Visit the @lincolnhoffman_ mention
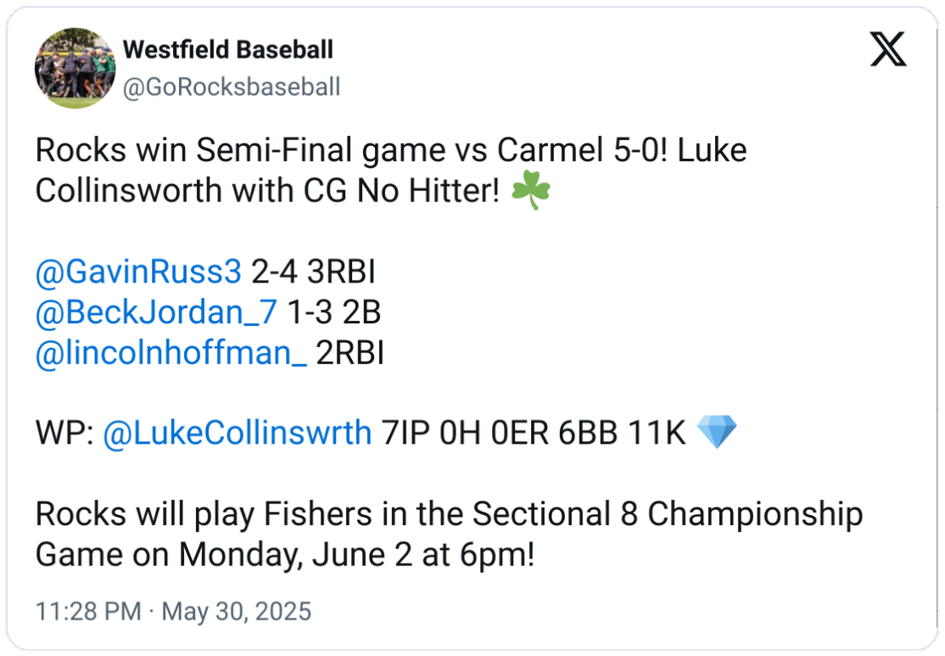 click(171, 354)
